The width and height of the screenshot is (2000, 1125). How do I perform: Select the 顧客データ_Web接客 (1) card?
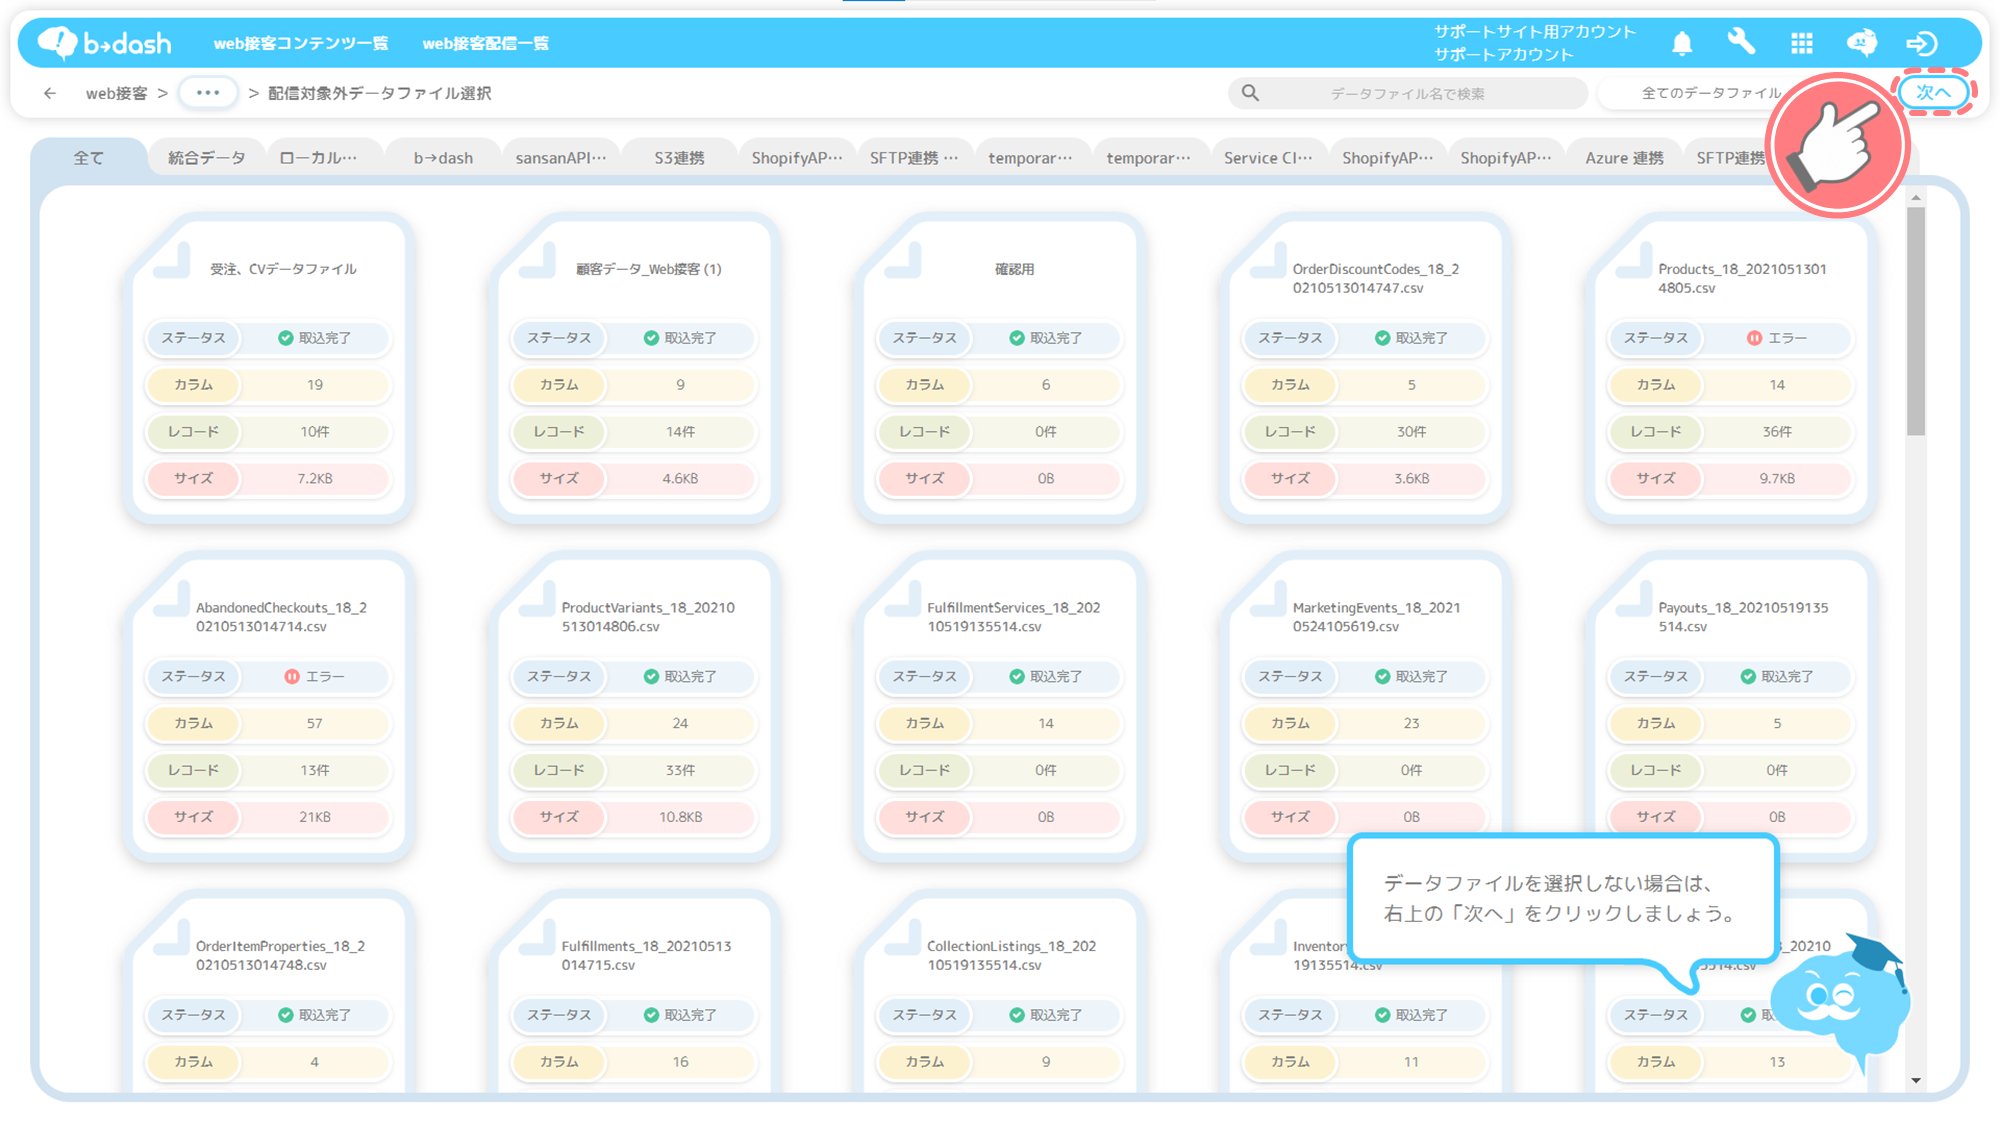coord(634,368)
